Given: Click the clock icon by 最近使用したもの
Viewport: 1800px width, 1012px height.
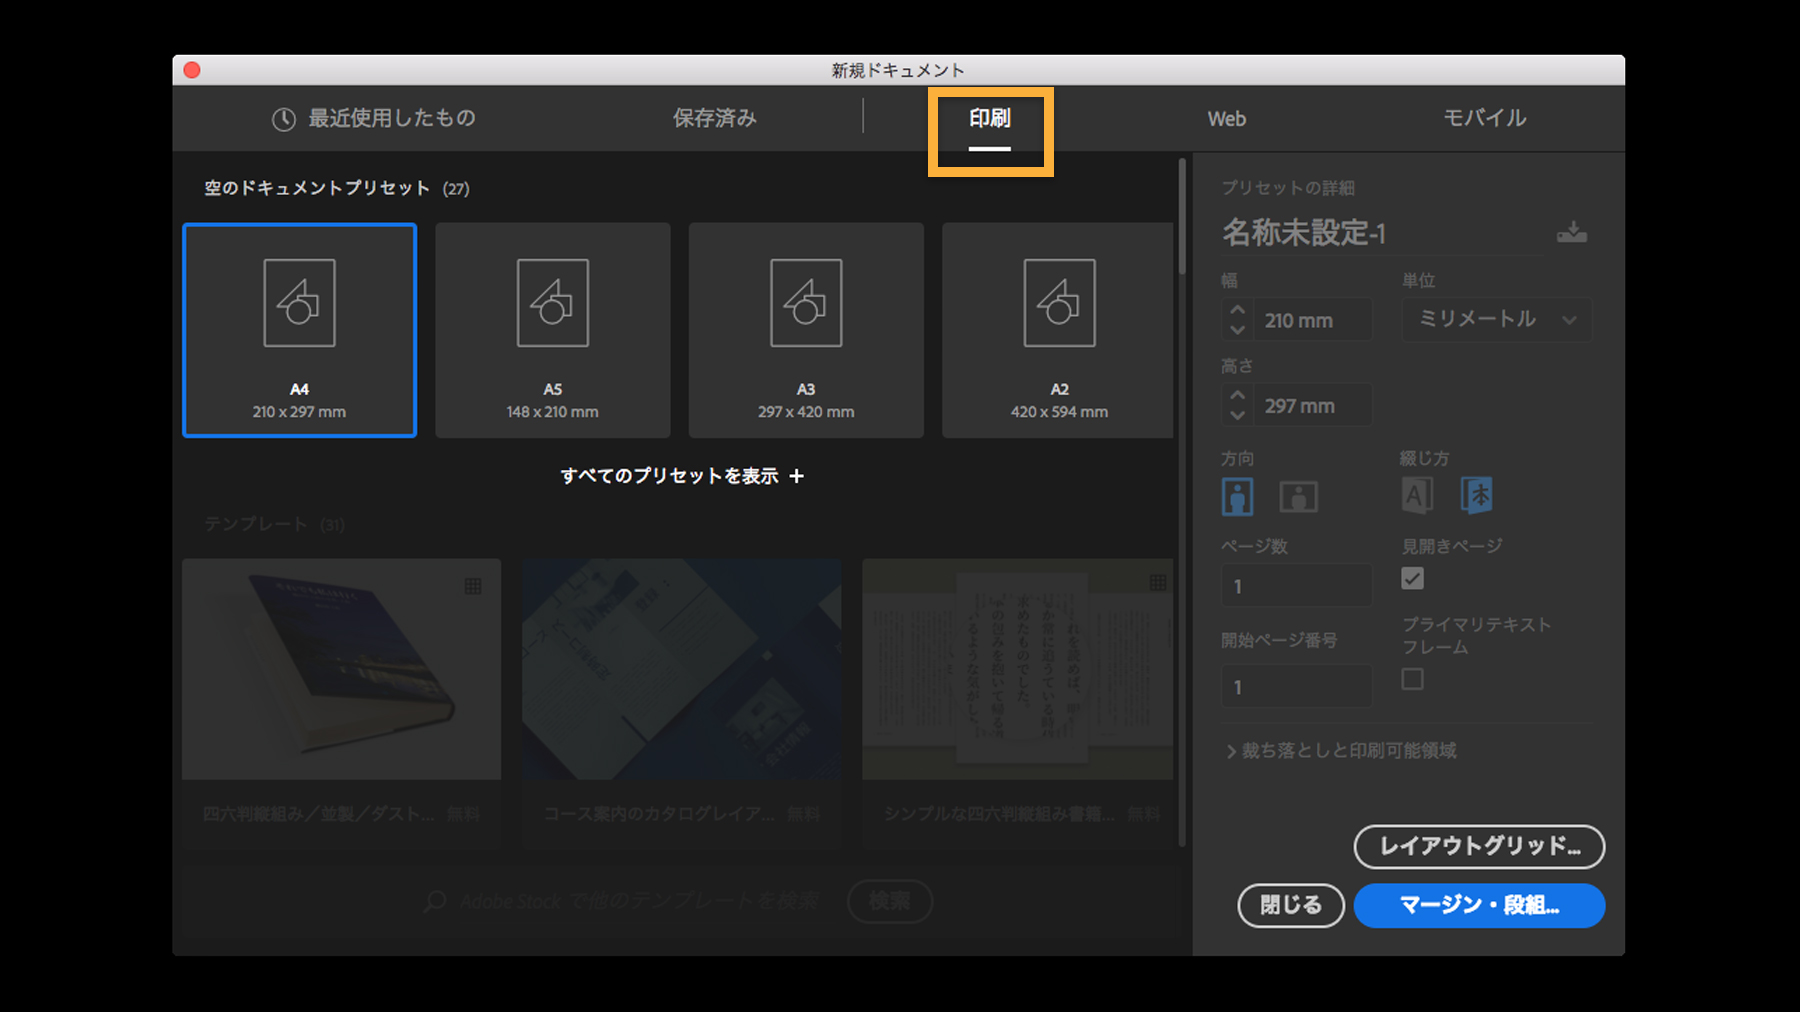Looking at the screenshot, I should pos(284,119).
